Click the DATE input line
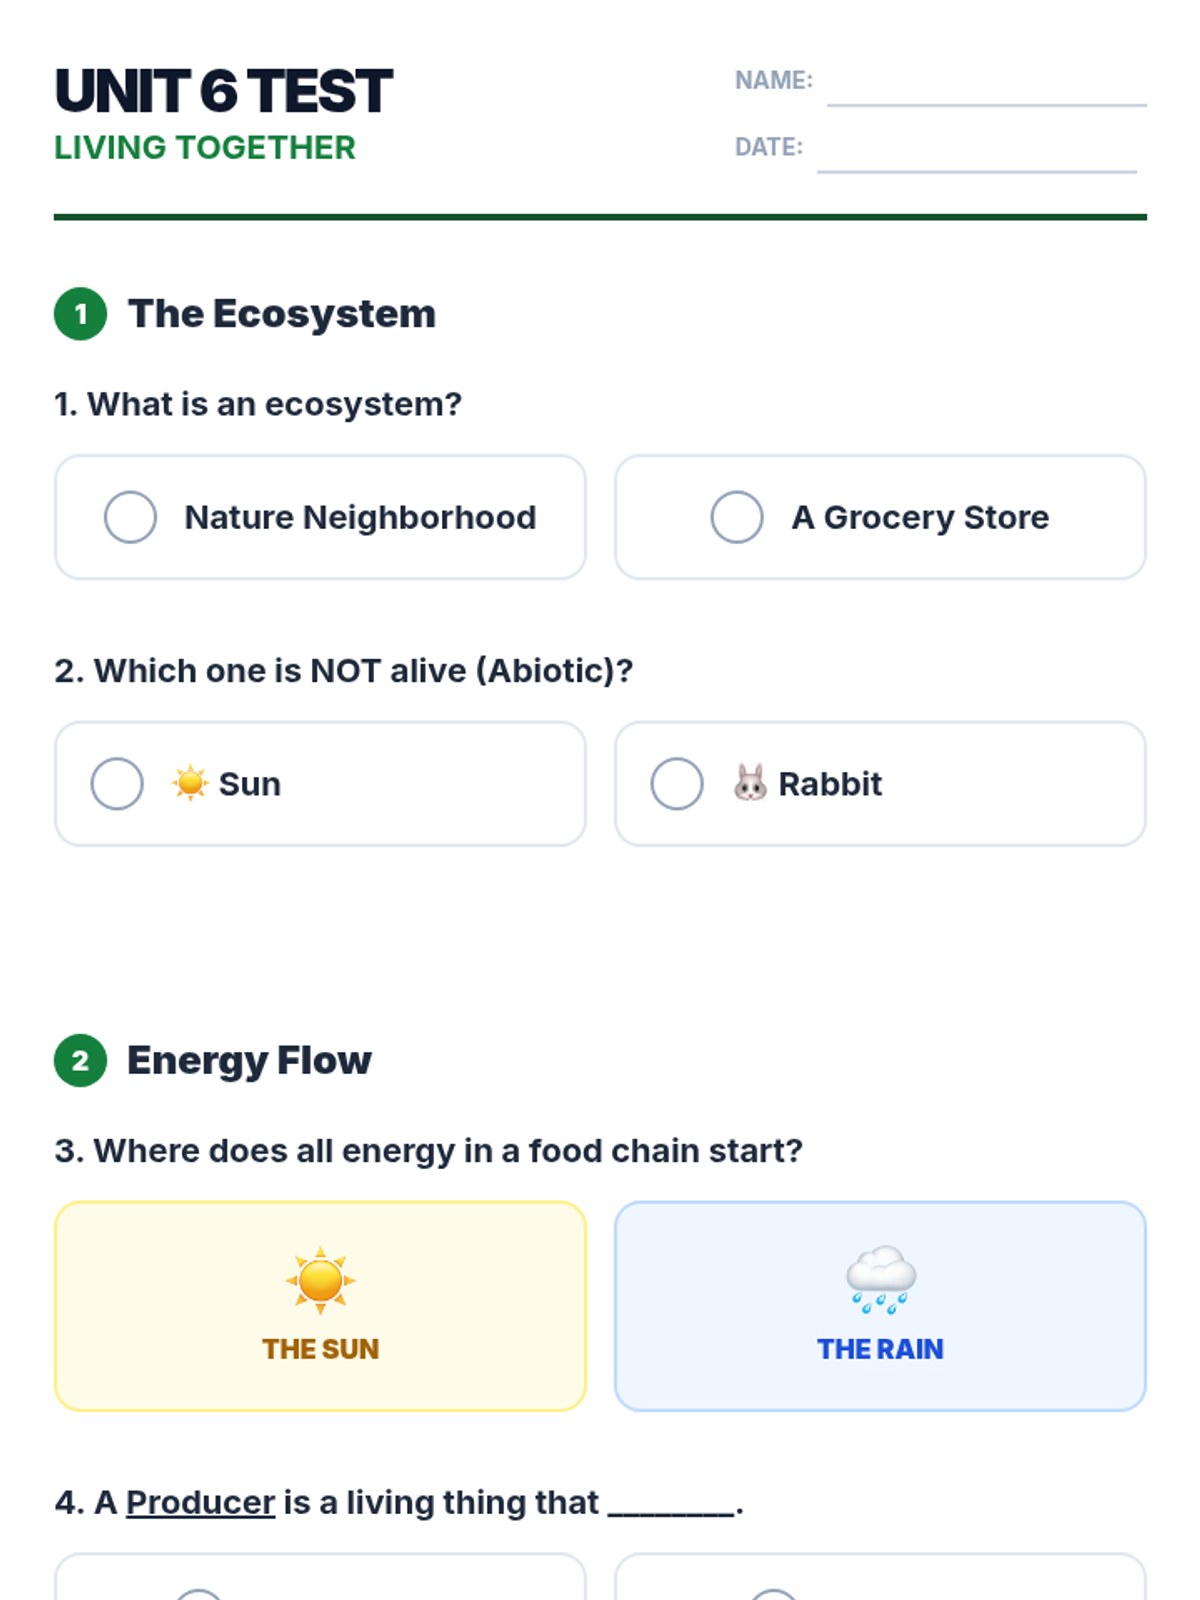 pyautogui.click(x=976, y=155)
